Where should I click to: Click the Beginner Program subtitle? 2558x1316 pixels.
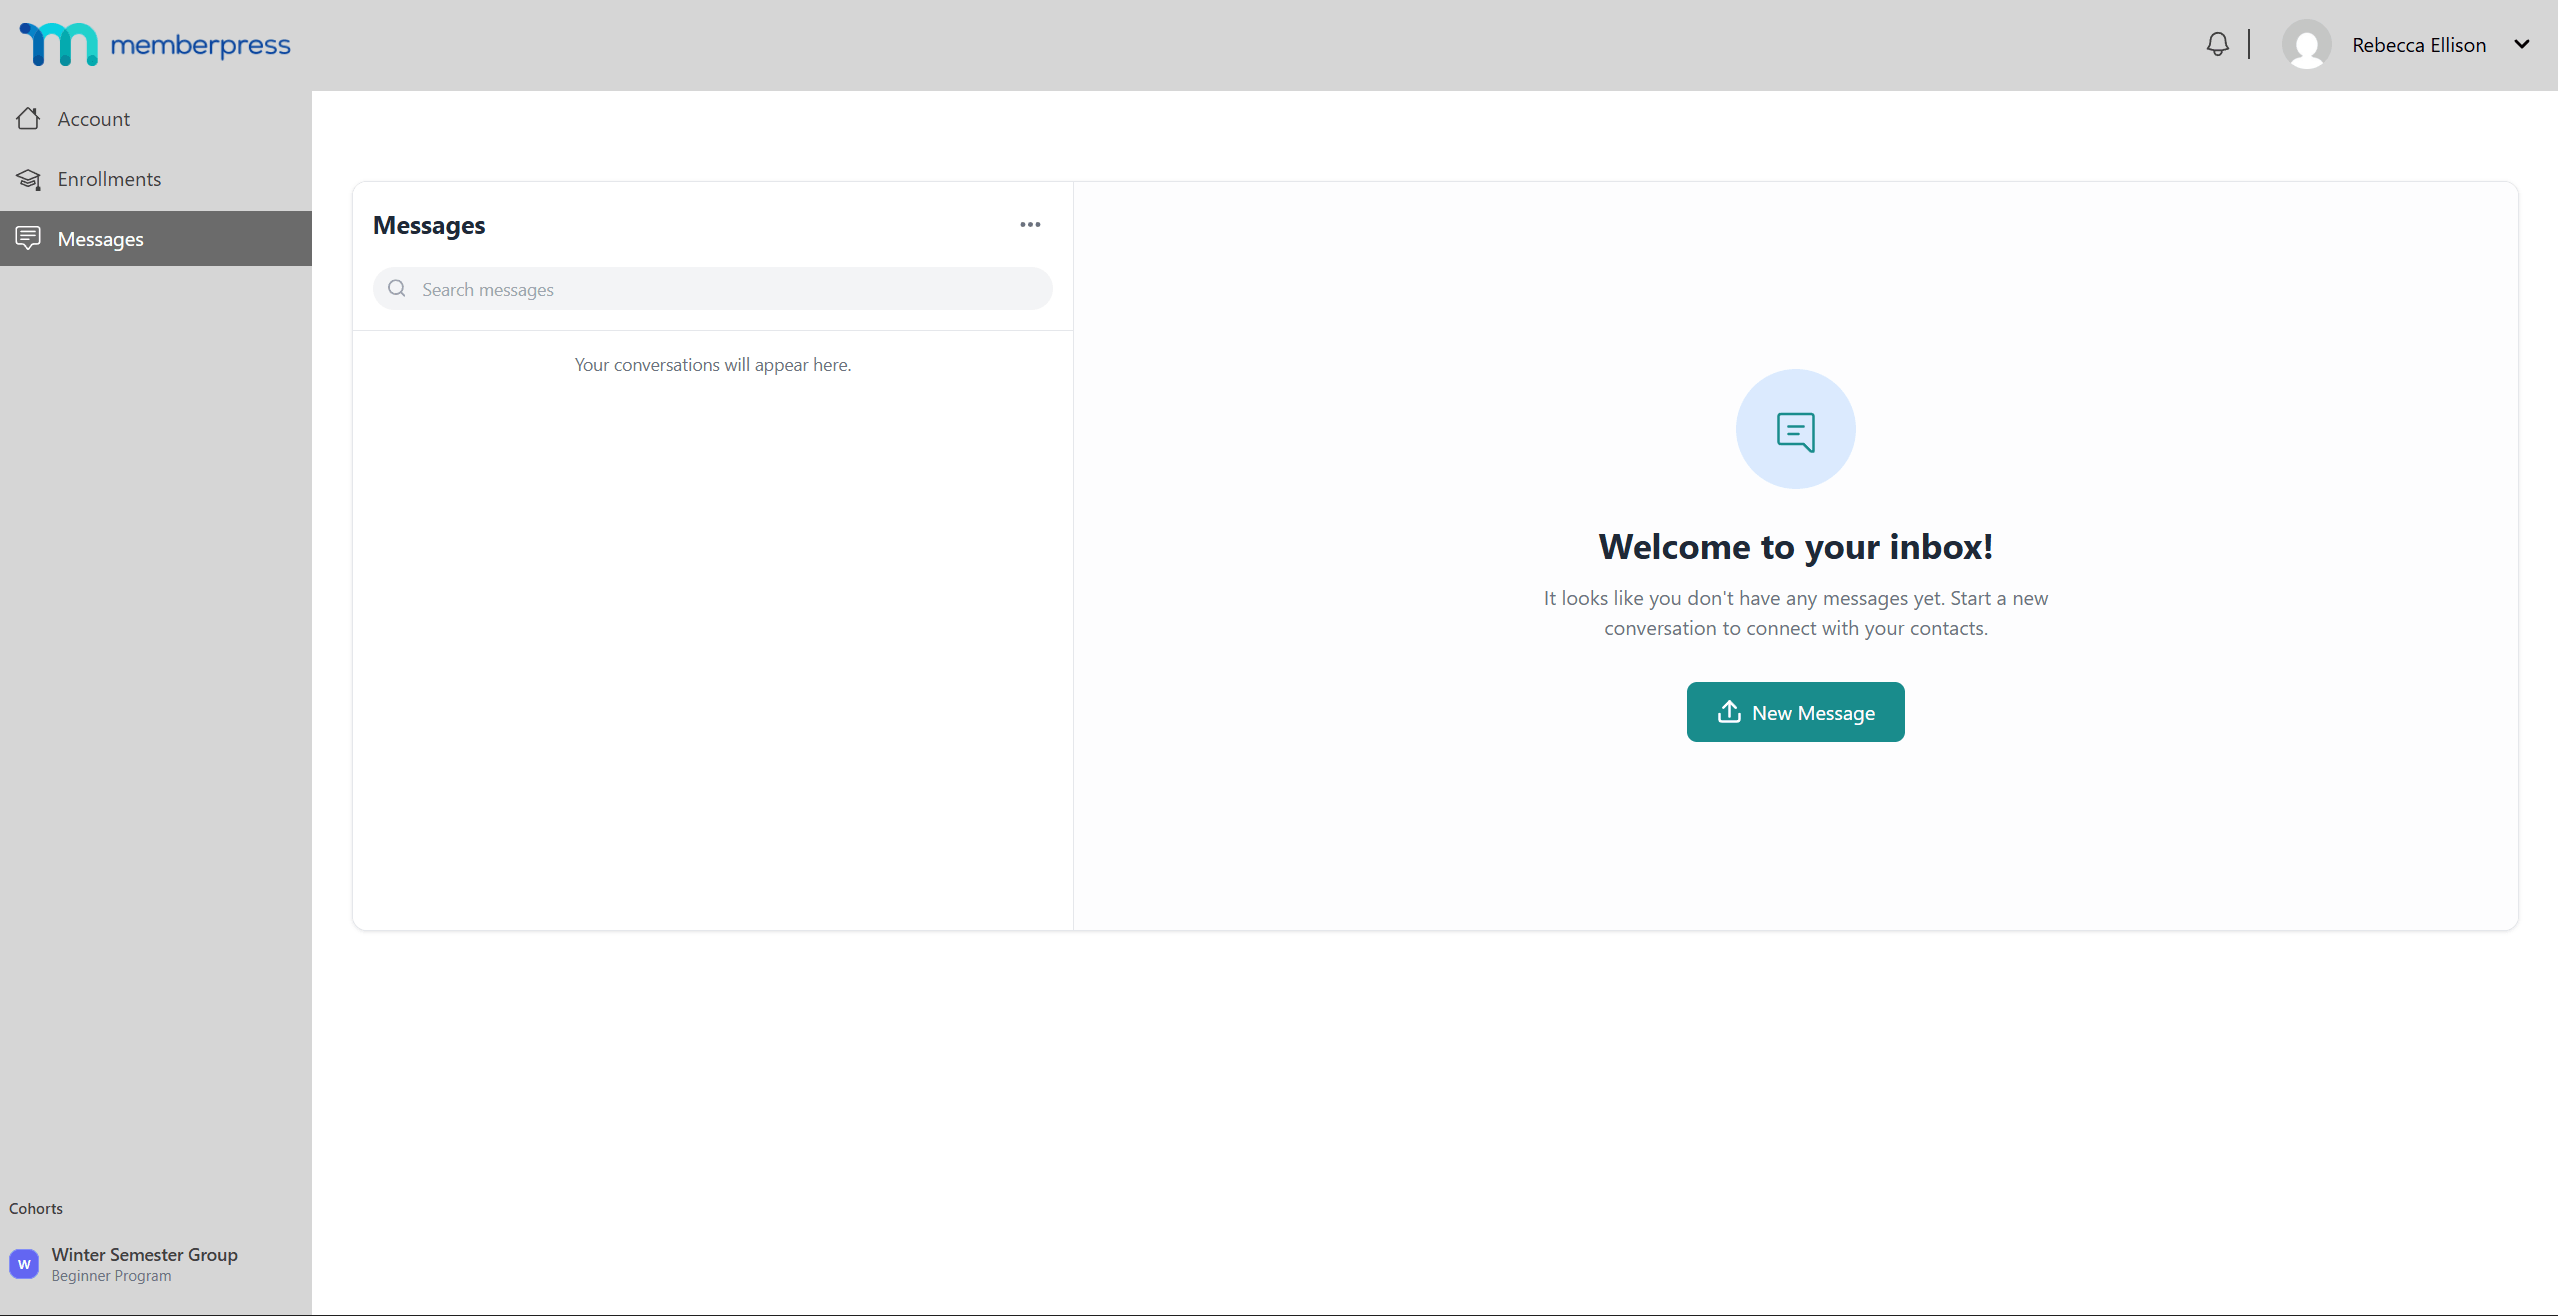pyautogui.click(x=111, y=1276)
